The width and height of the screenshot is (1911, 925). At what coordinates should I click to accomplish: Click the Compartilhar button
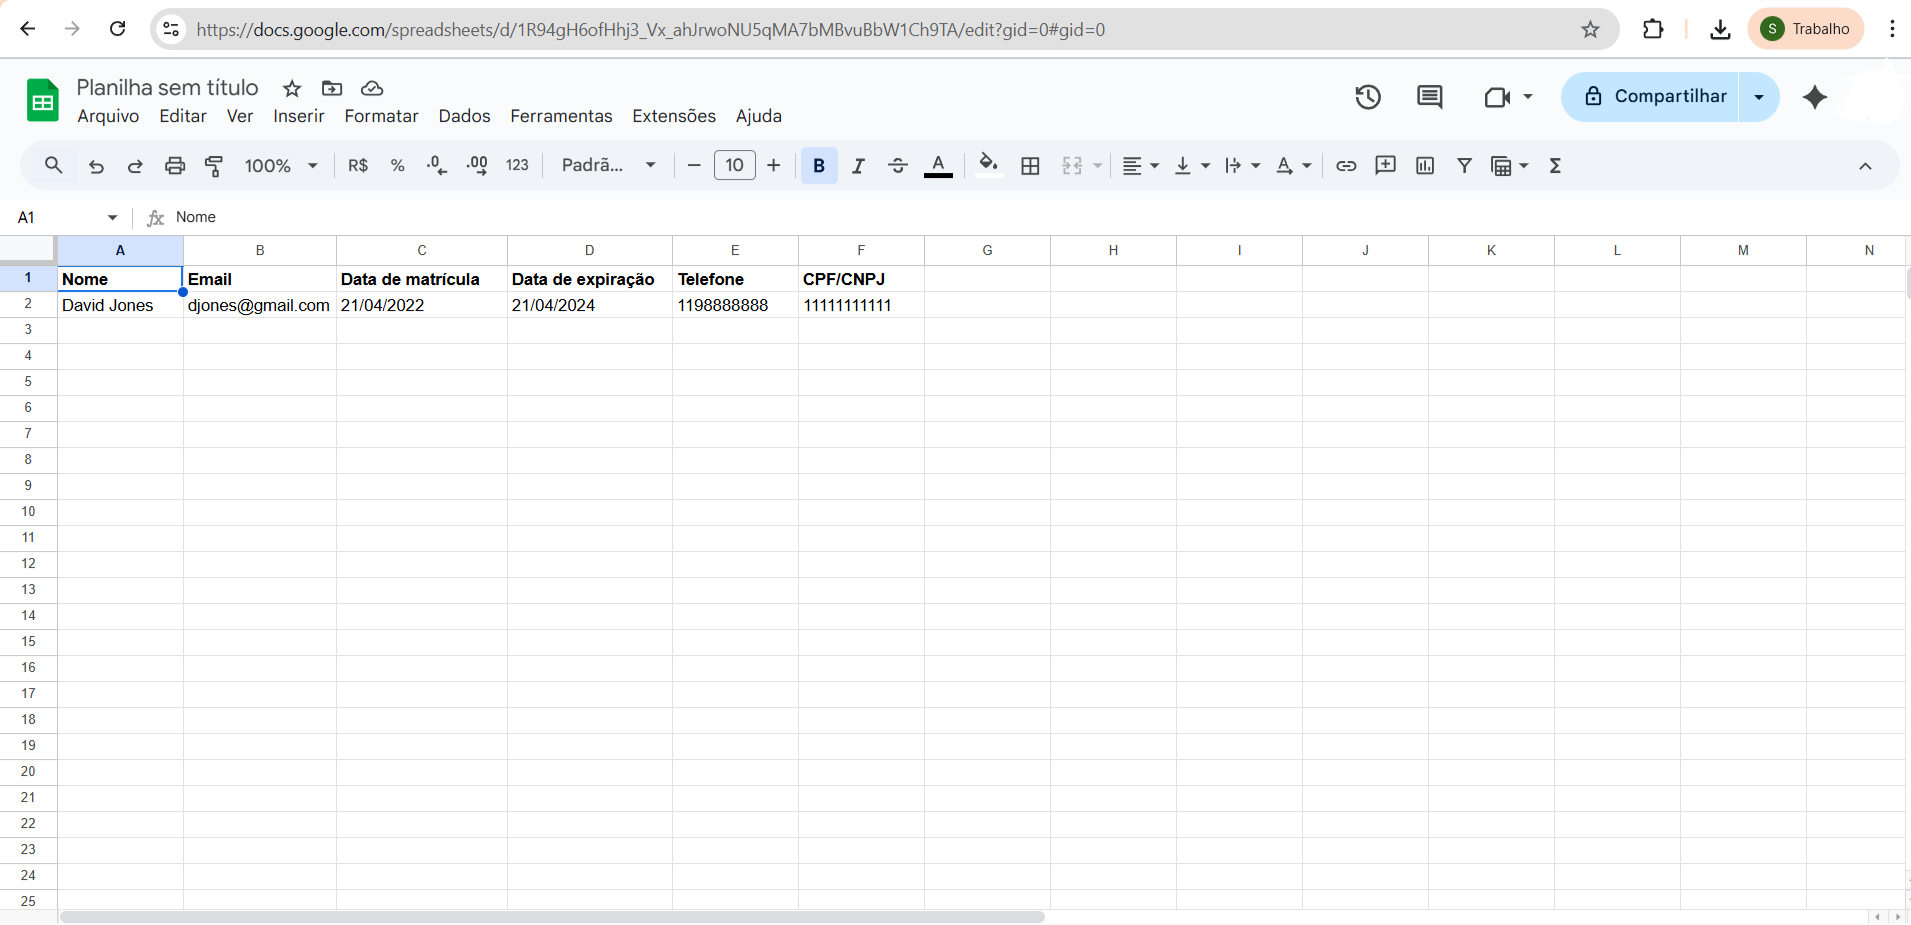[1650, 97]
